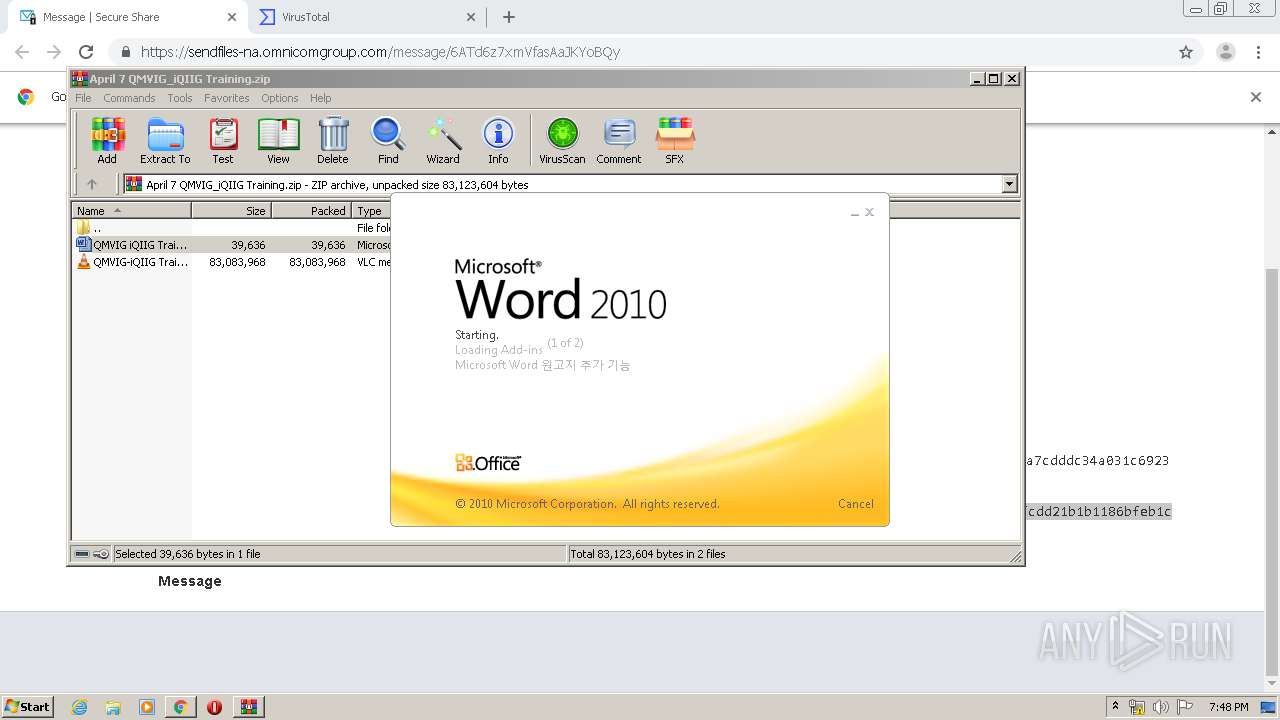1280x720 pixels.
Task: Start VirusScan from the toolbar
Action: pyautogui.click(x=562, y=140)
